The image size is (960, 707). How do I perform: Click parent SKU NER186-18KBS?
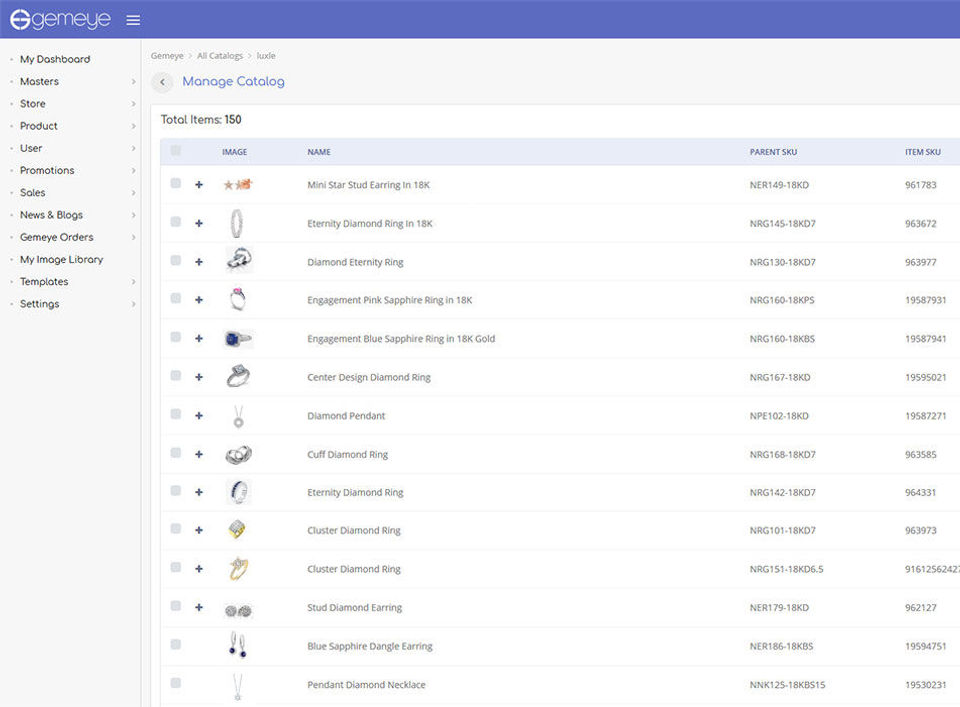pyautogui.click(x=781, y=646)
